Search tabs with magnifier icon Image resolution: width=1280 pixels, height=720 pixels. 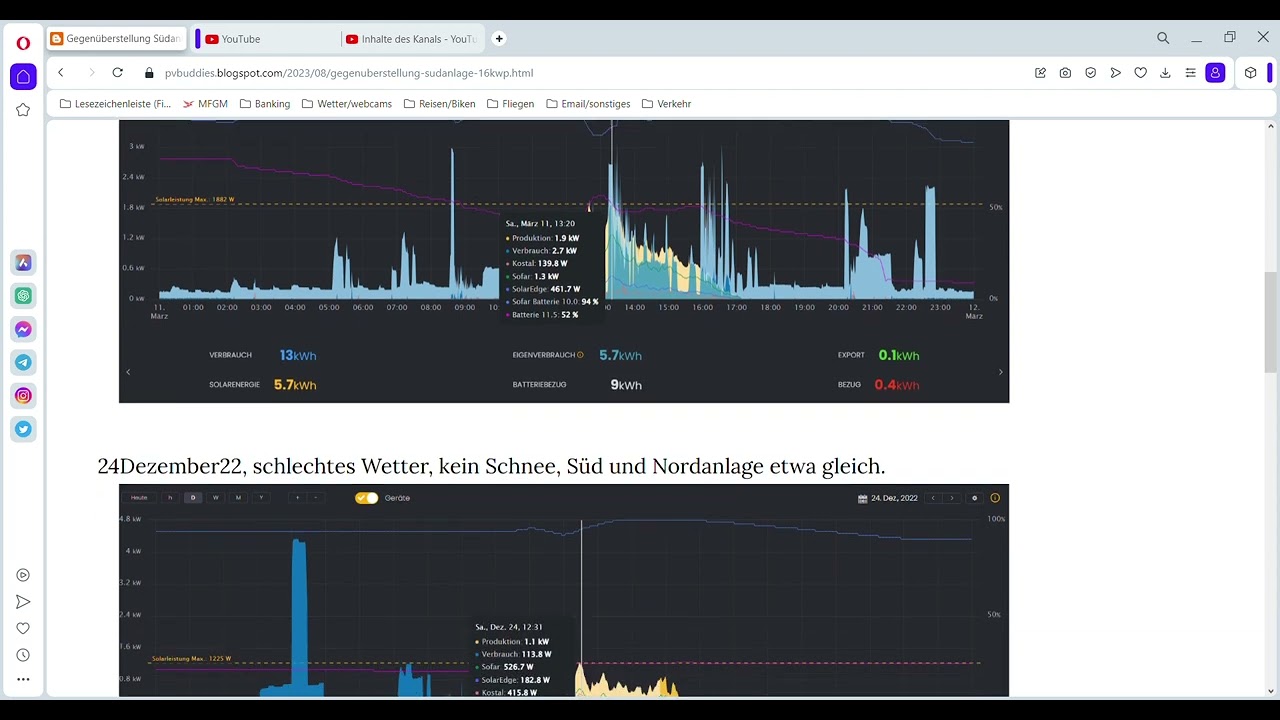(1163, 38)
